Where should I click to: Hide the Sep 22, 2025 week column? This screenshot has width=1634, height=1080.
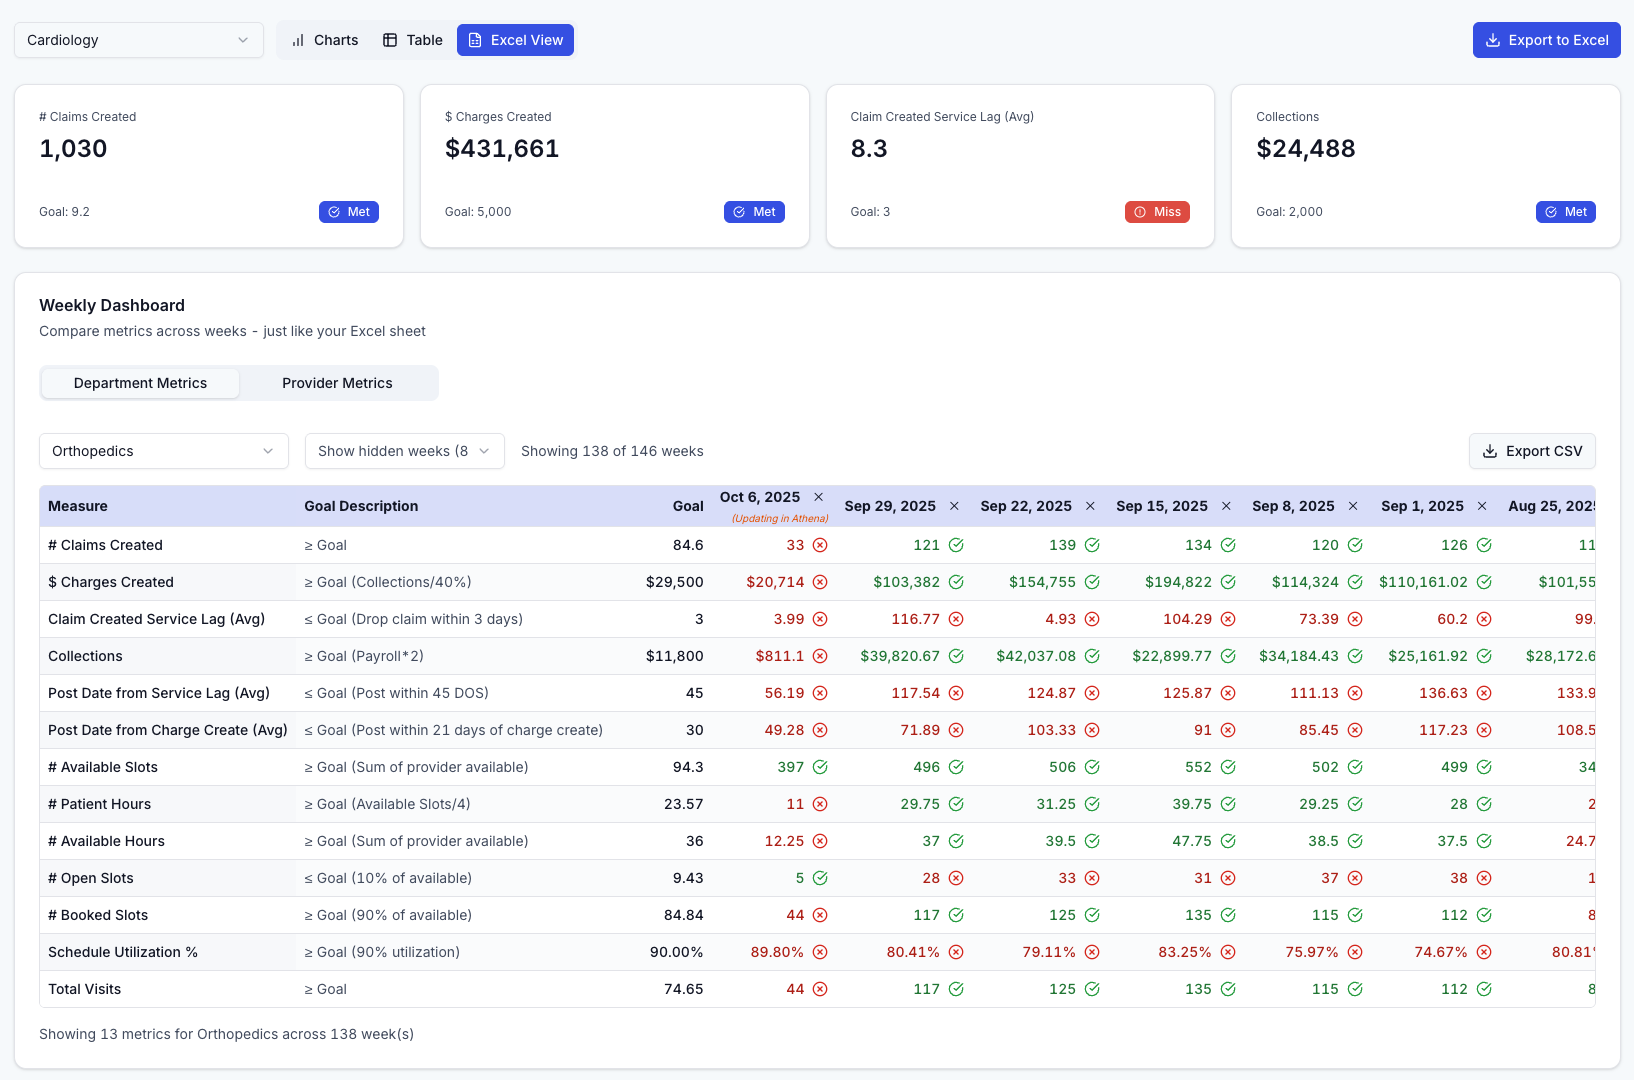click(x=1090, y=506)
